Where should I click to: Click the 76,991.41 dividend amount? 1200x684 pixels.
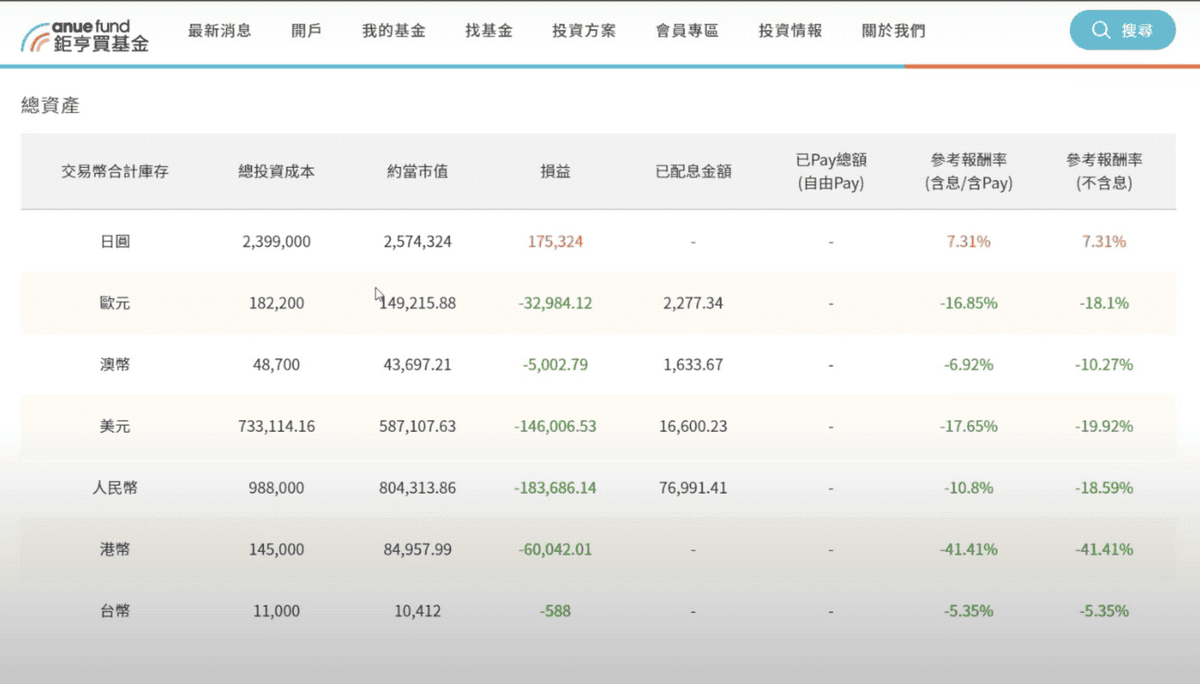(x=693, y=488)
